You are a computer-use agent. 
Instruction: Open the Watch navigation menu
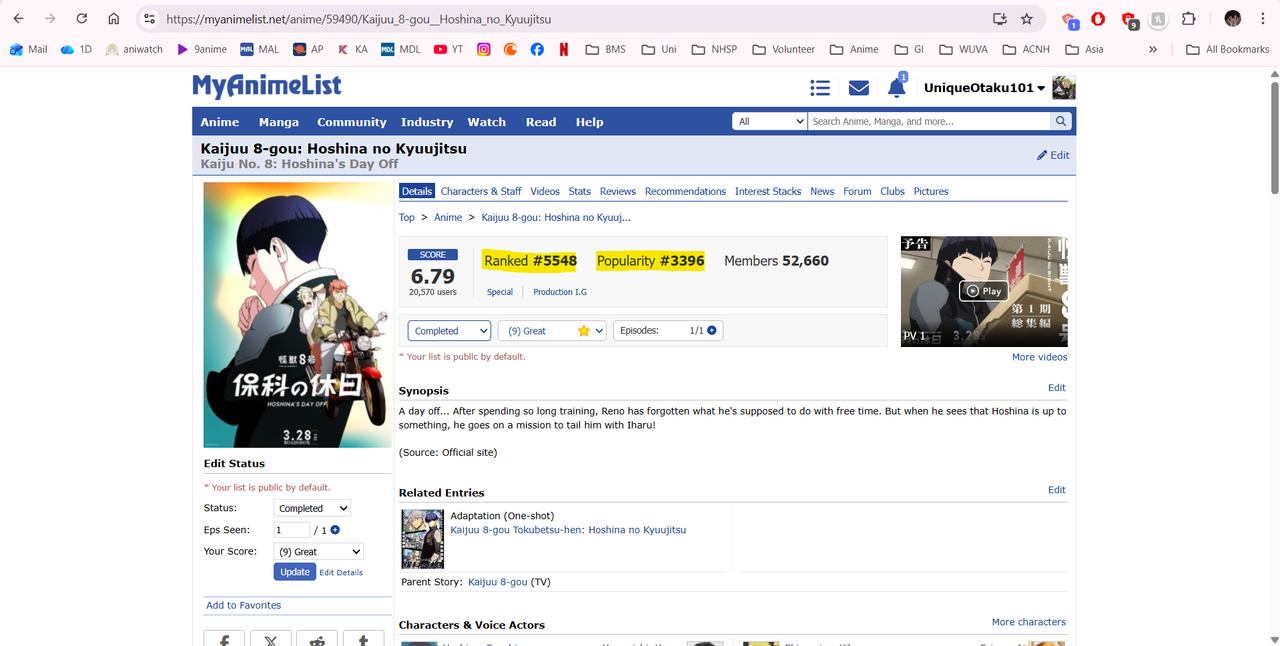point(487,122)
